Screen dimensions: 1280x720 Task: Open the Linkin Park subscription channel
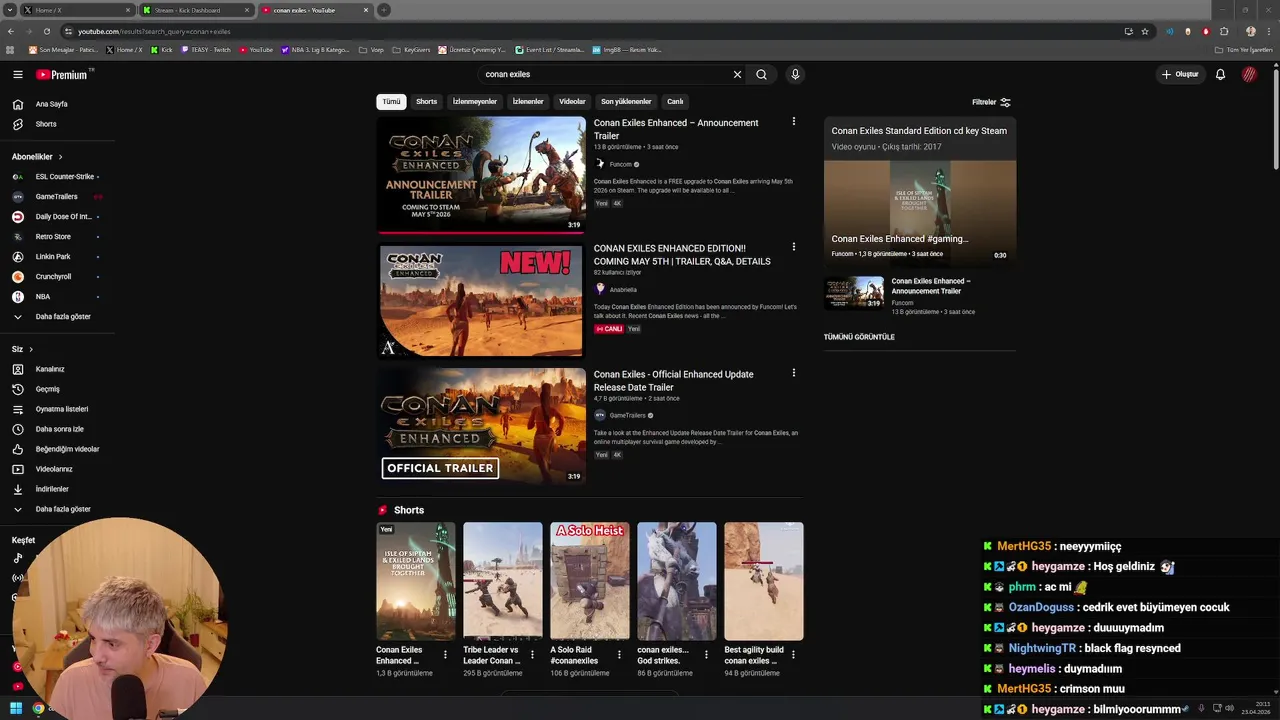pyautogui.click(x=53, y=257)
